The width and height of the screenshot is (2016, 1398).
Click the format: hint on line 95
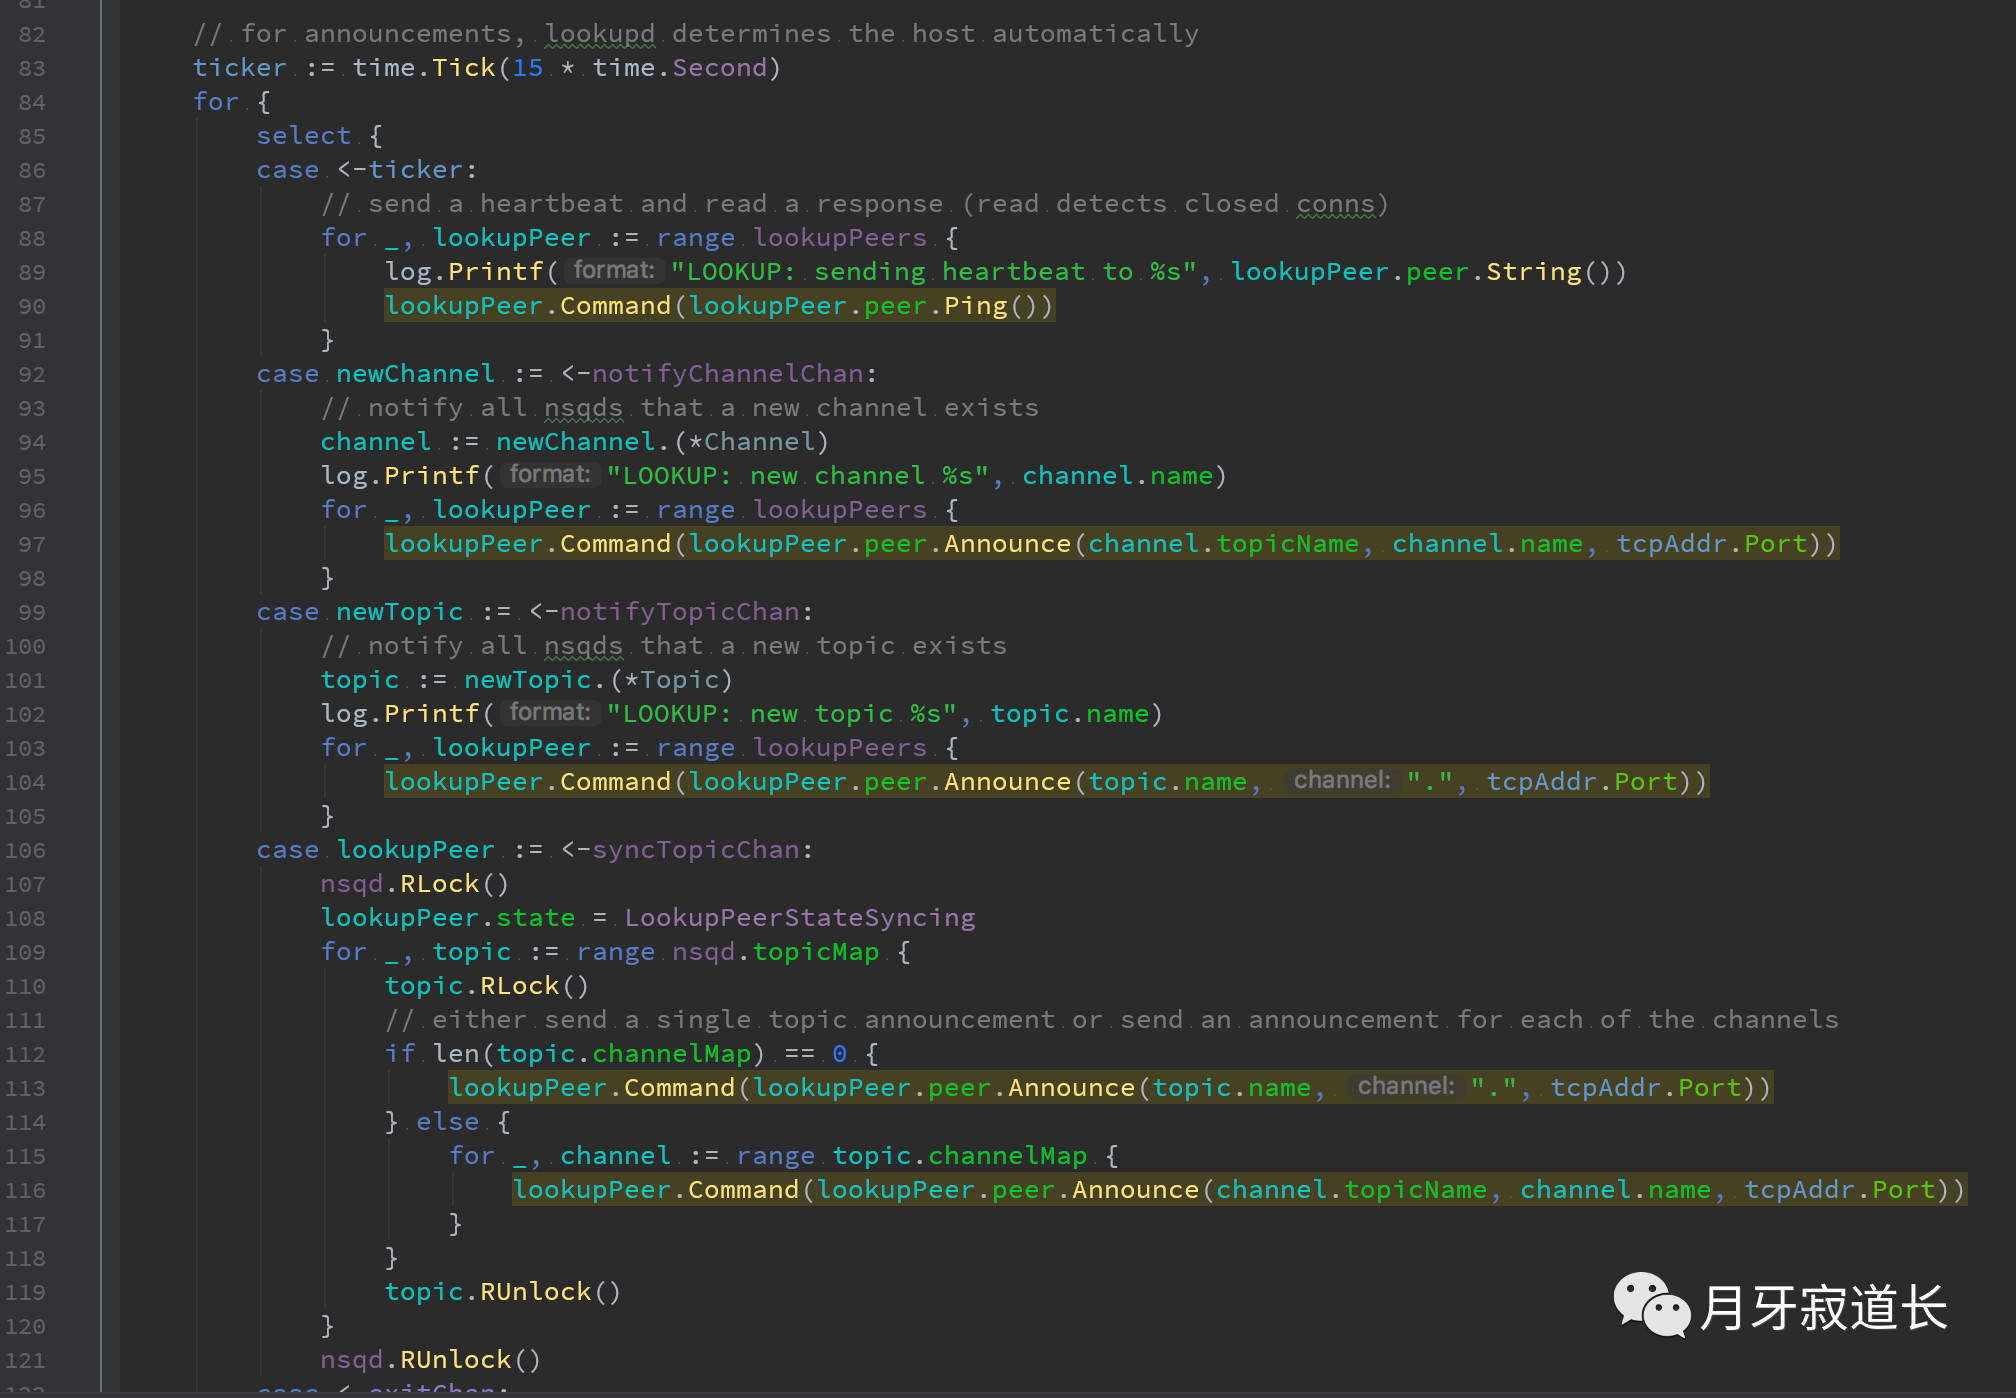549,475
